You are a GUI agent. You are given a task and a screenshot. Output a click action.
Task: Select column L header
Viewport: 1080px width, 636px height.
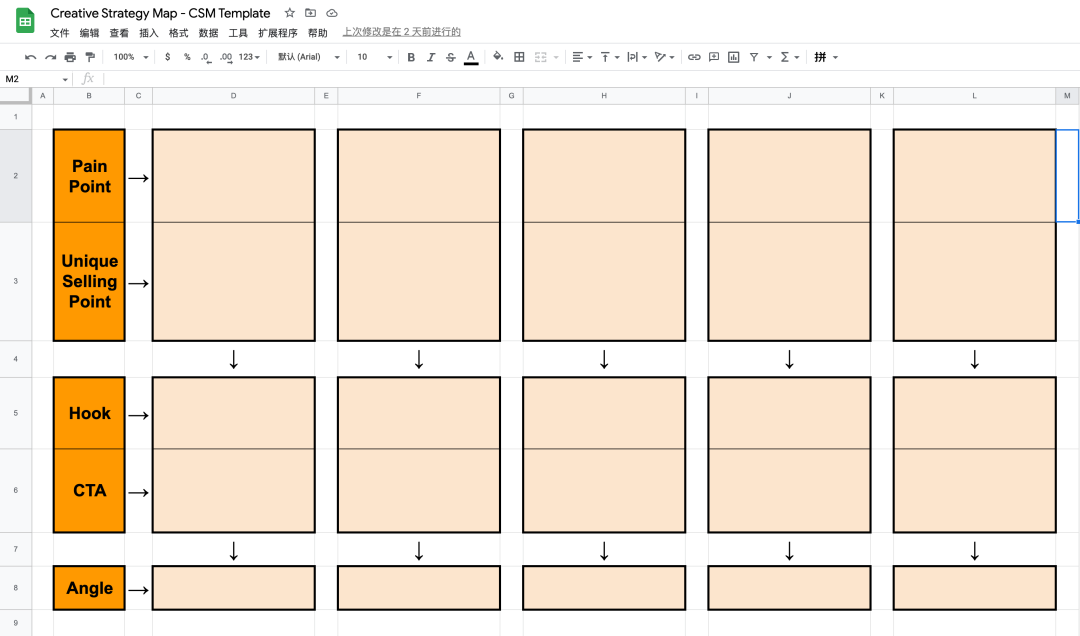coord(975,96)
